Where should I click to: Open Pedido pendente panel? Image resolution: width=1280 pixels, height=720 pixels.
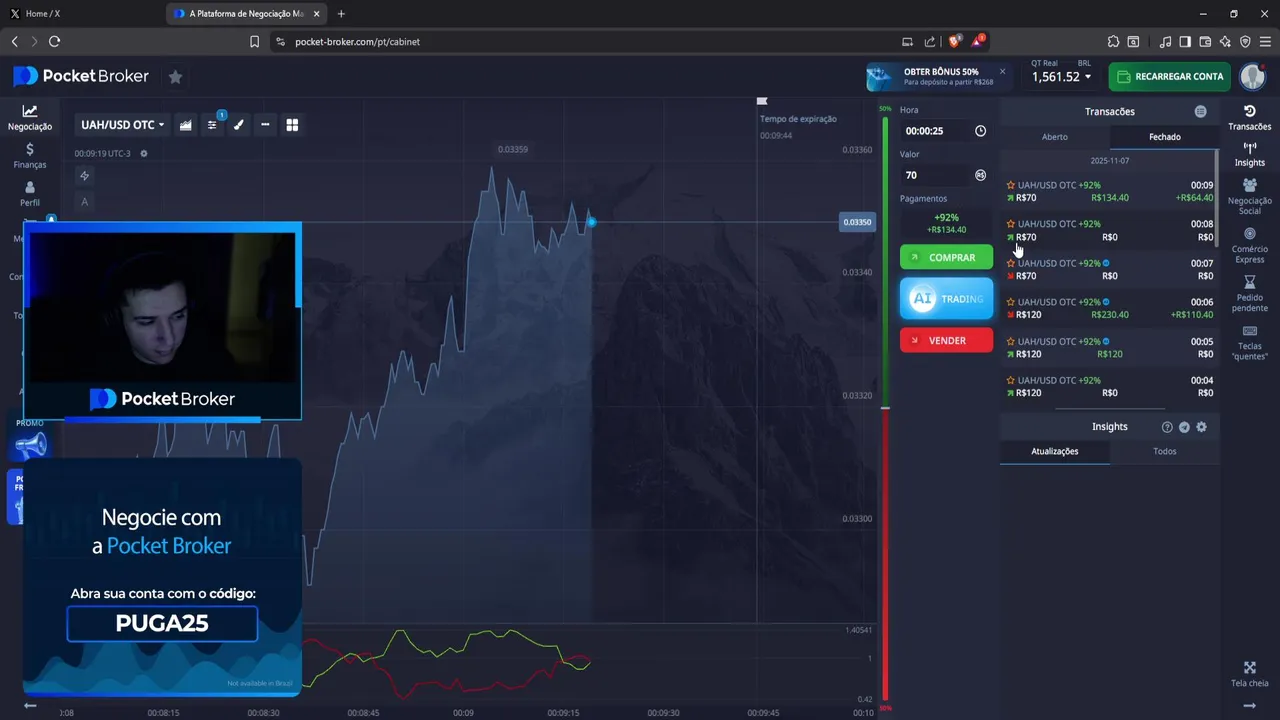point(1250,294)
